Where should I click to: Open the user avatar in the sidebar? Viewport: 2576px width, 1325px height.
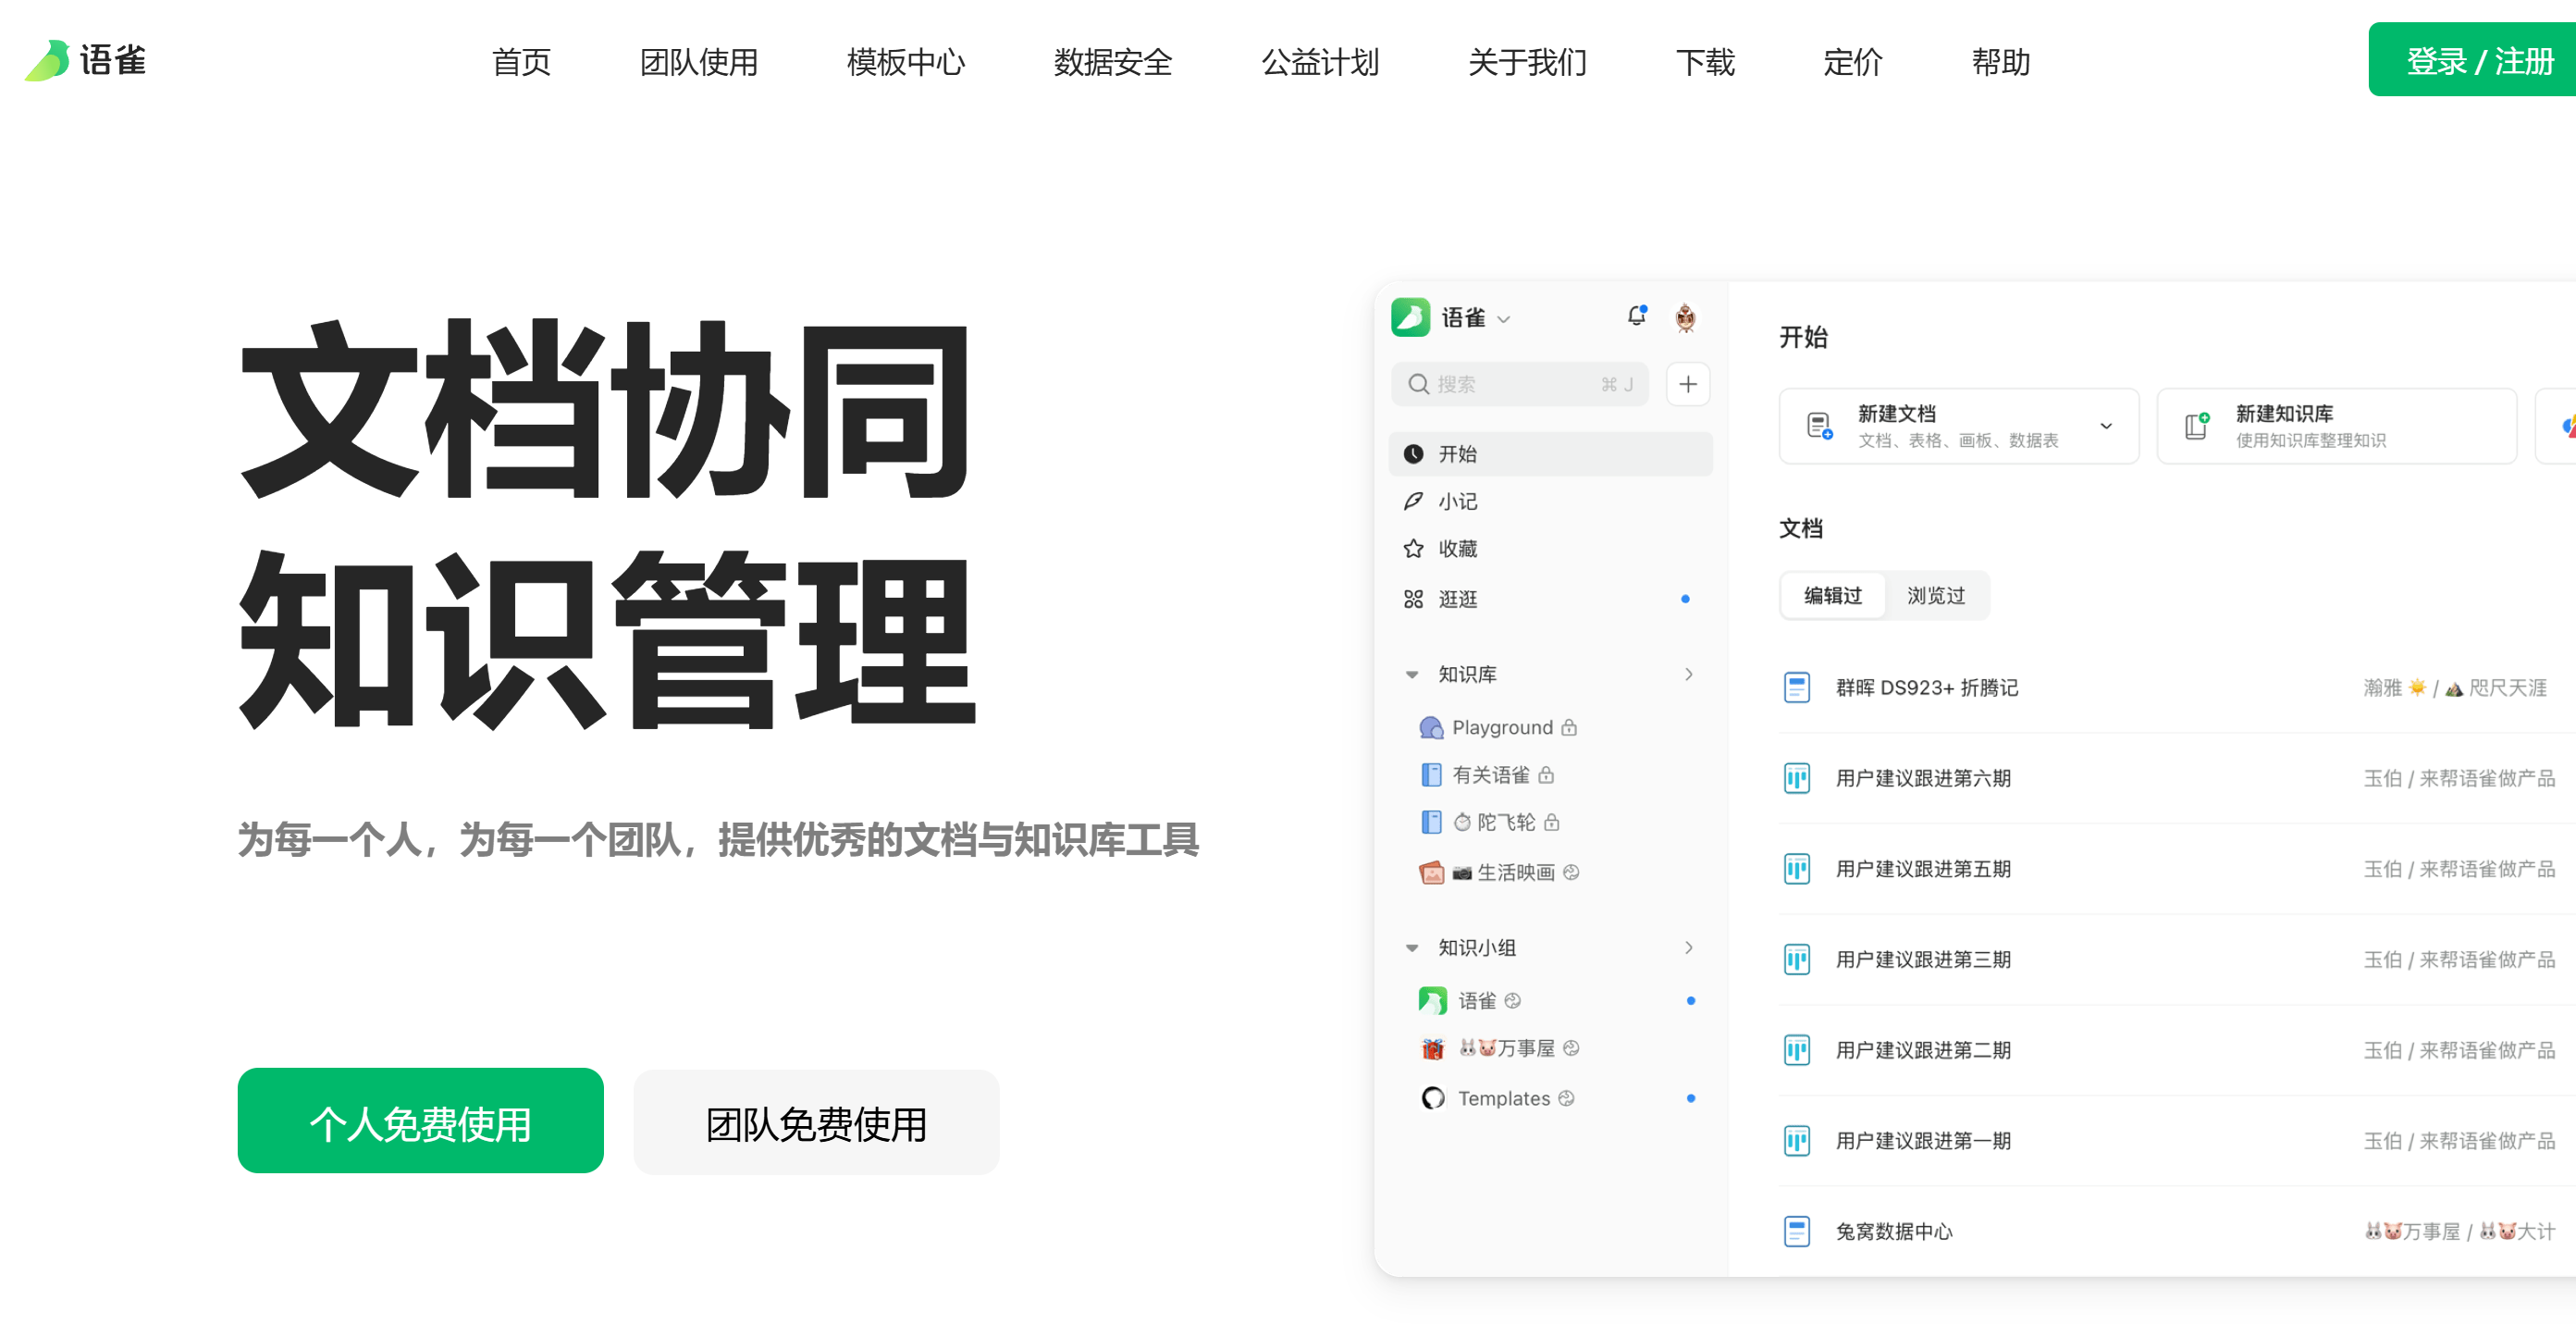tap(1685, 318)
